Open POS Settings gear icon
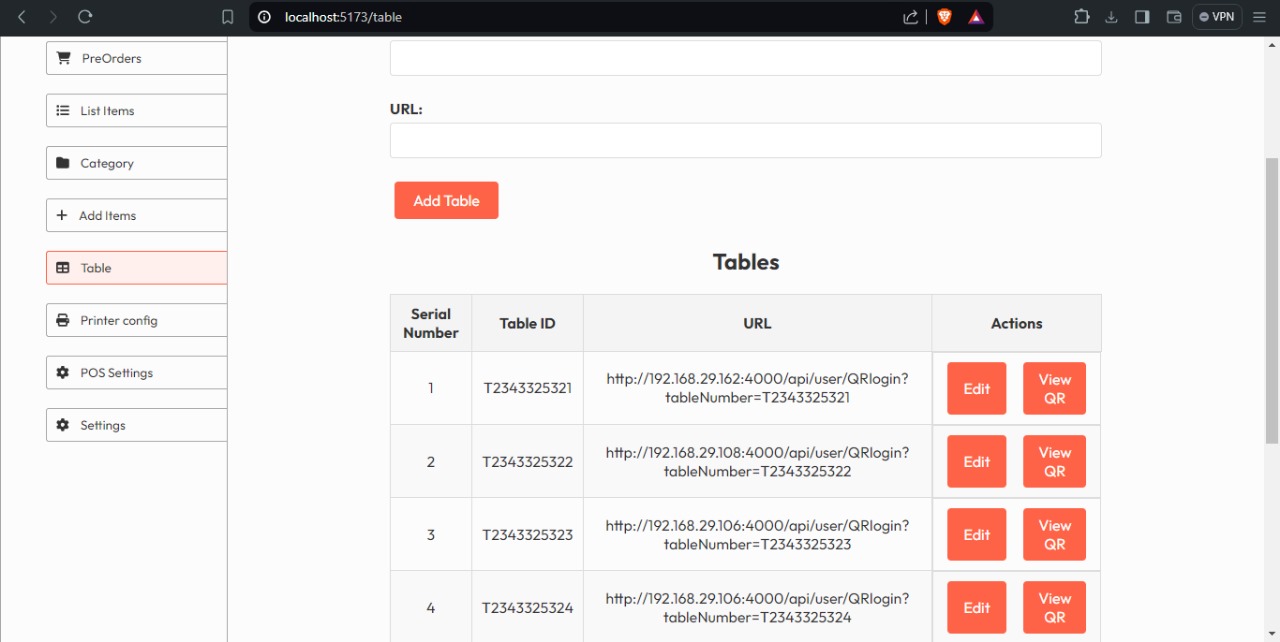This screenshot has width=1280, height=642. tap(62, 372)
